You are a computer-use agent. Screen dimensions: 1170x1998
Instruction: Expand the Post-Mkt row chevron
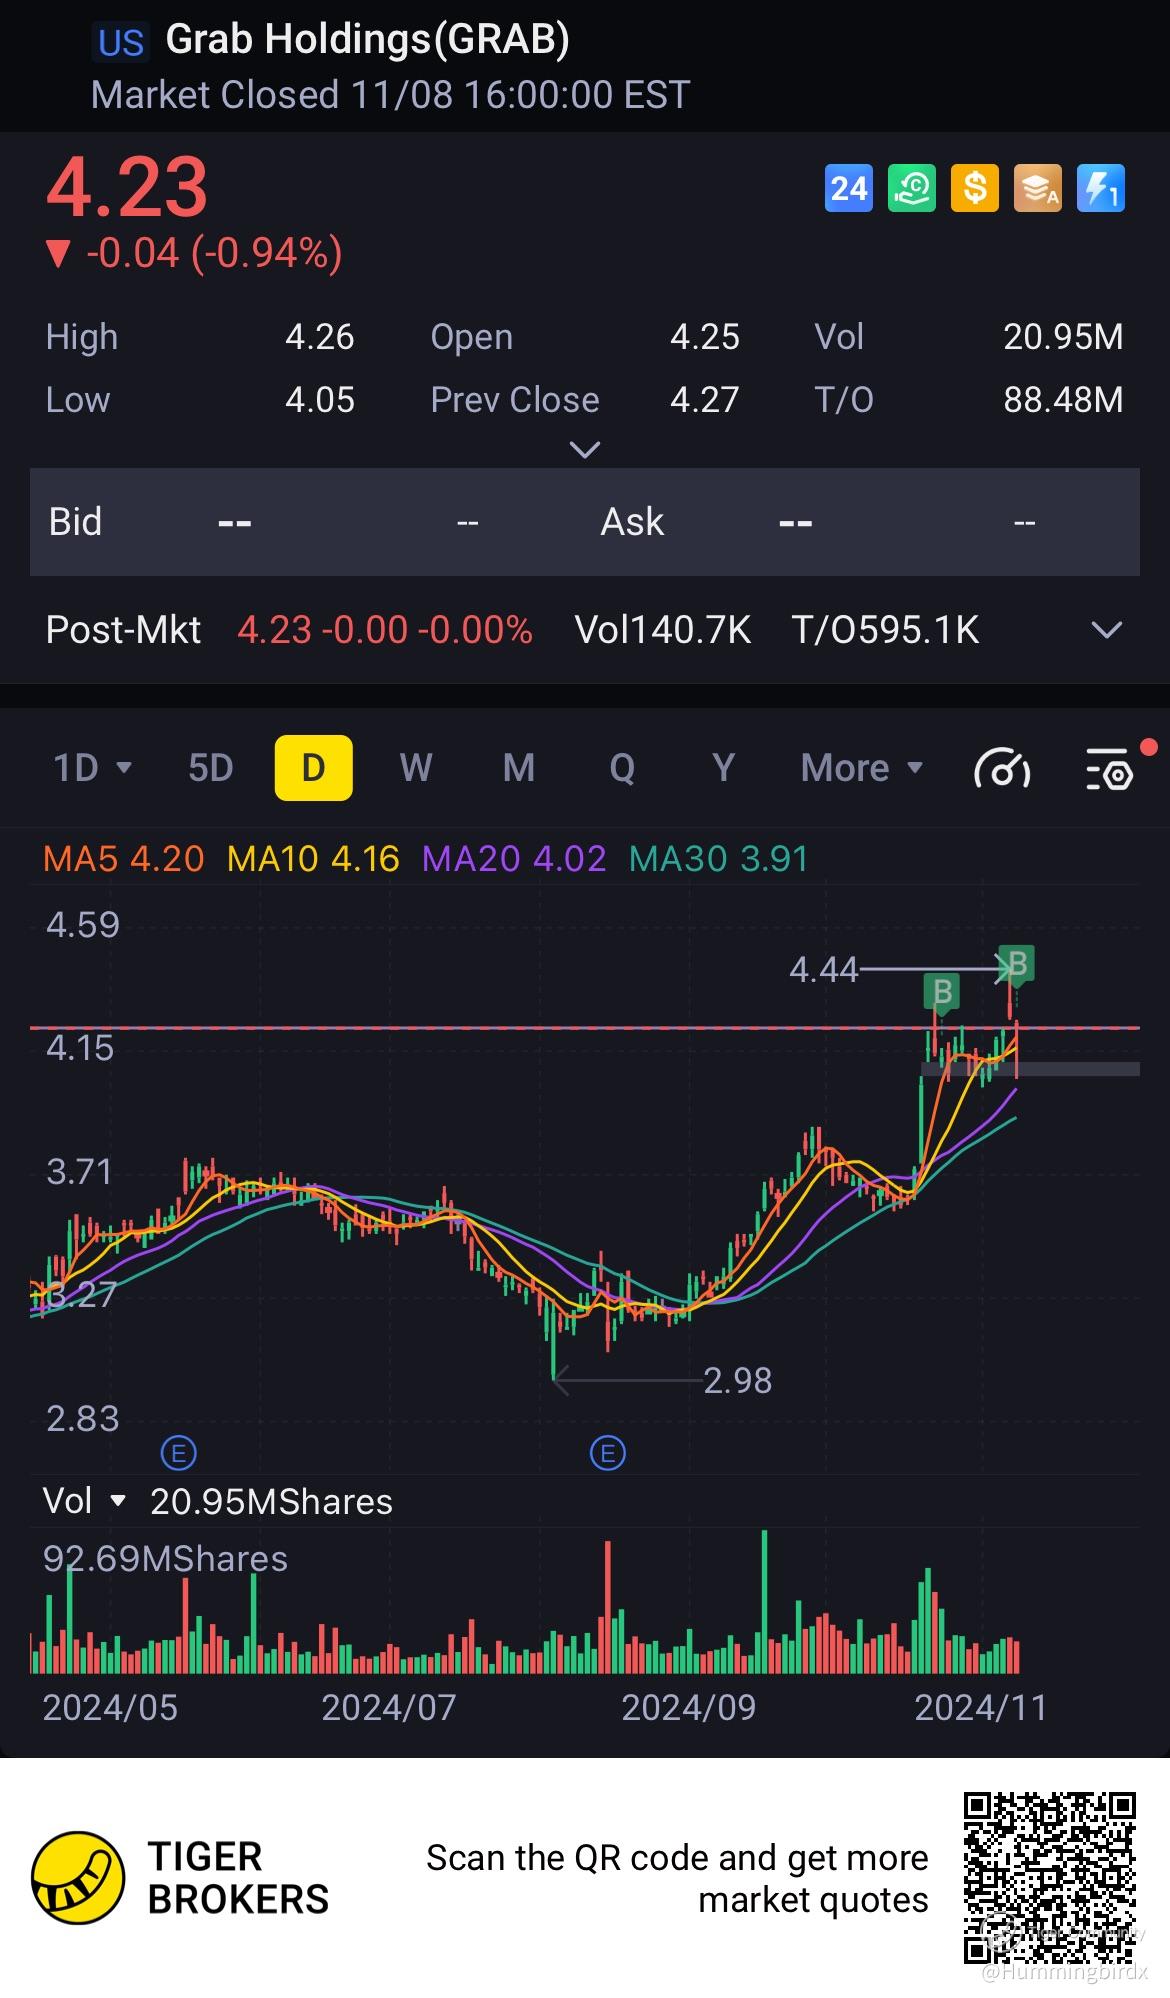(1106, 630)
